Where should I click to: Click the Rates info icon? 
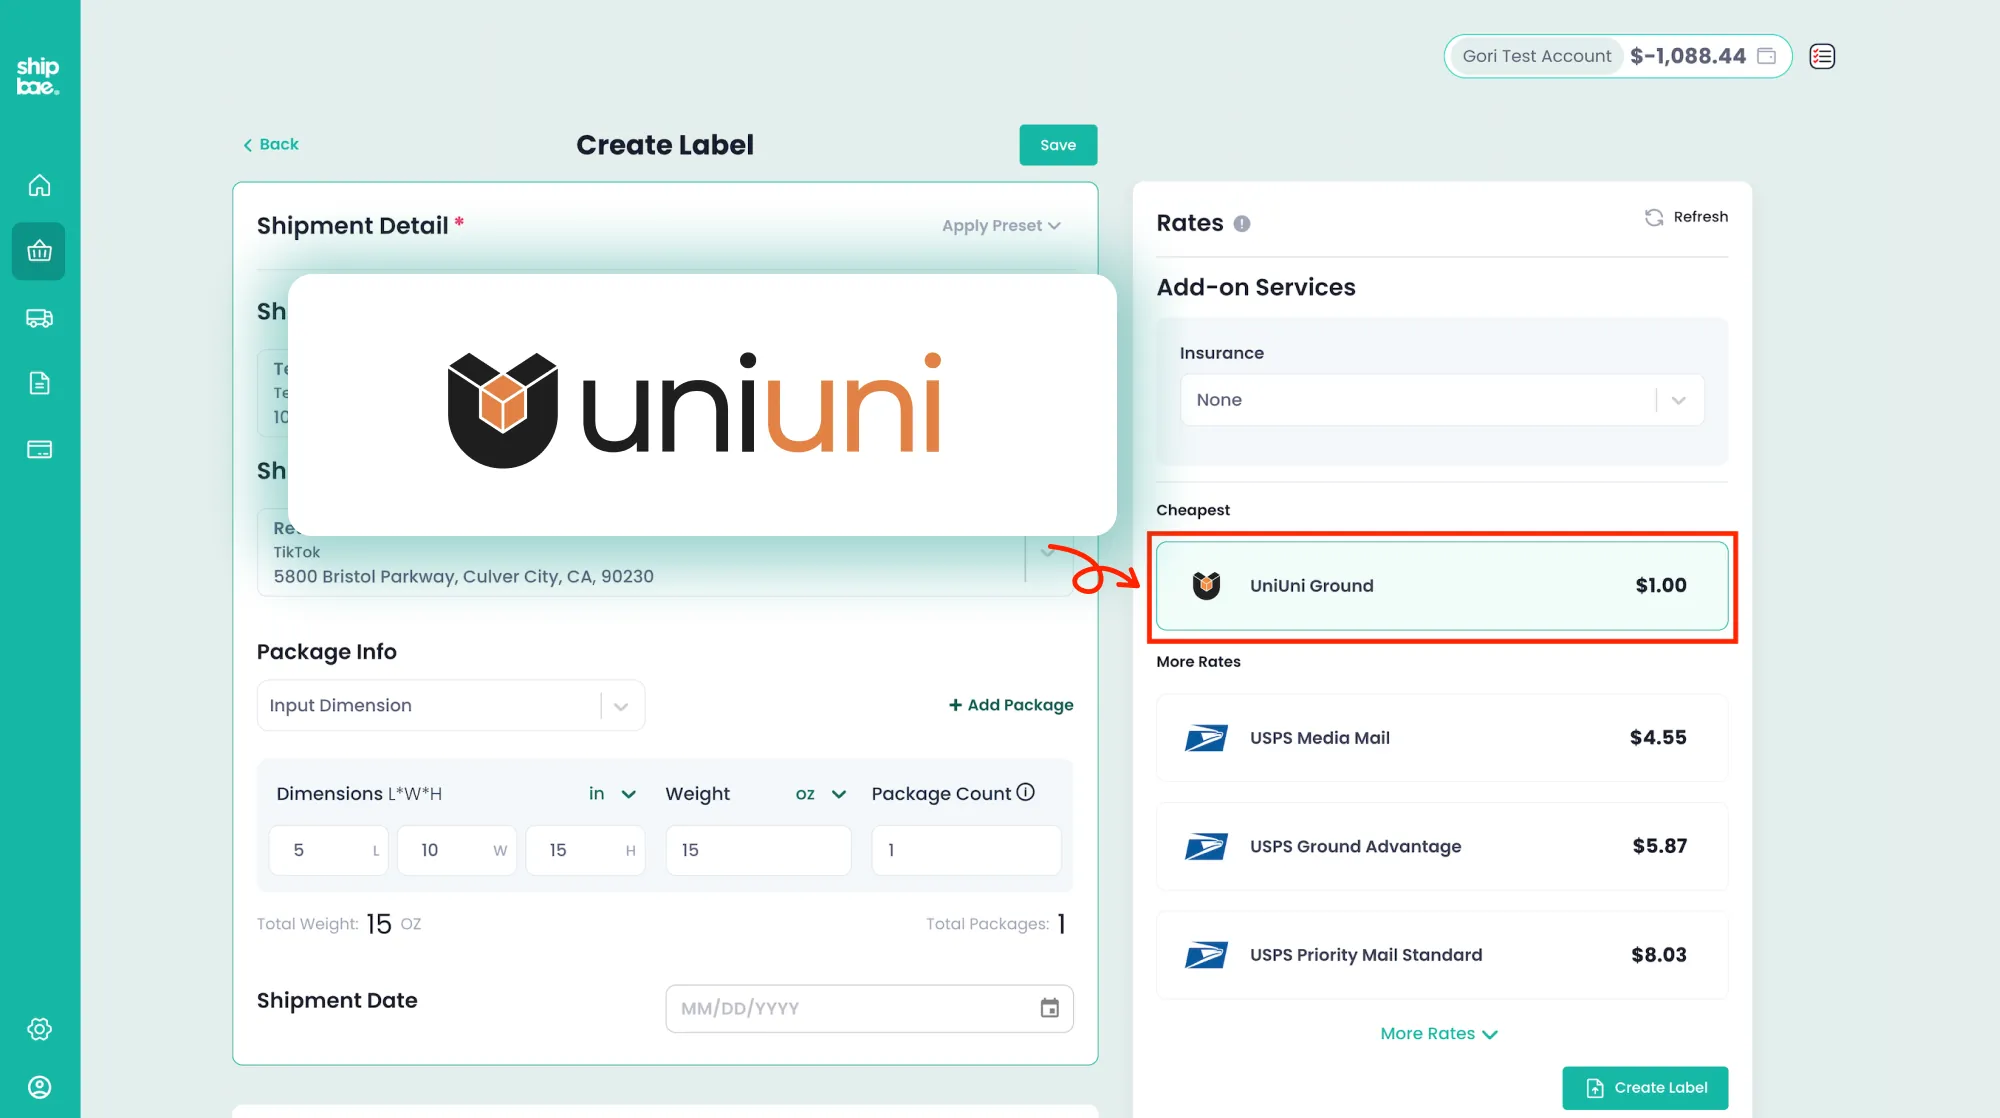tap(1242, 224)
